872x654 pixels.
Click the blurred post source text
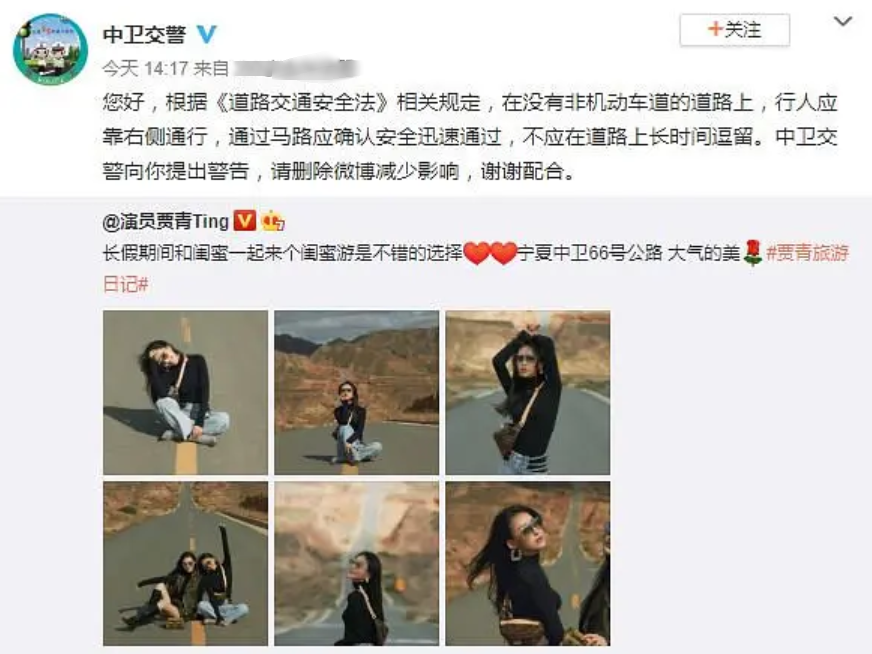[x=295, y=68]
